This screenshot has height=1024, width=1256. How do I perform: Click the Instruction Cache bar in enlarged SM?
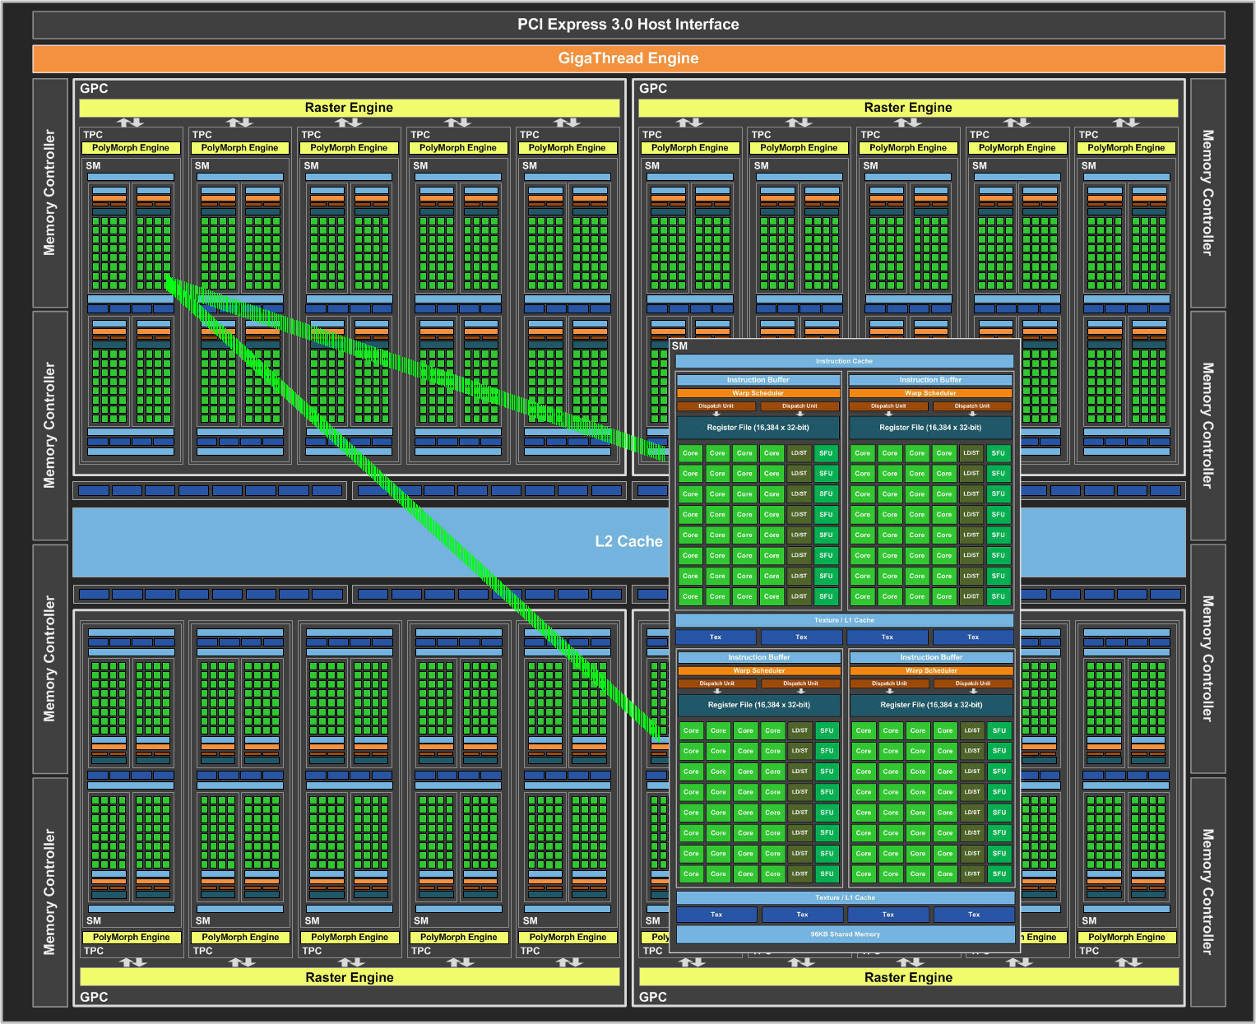point(844,361)
